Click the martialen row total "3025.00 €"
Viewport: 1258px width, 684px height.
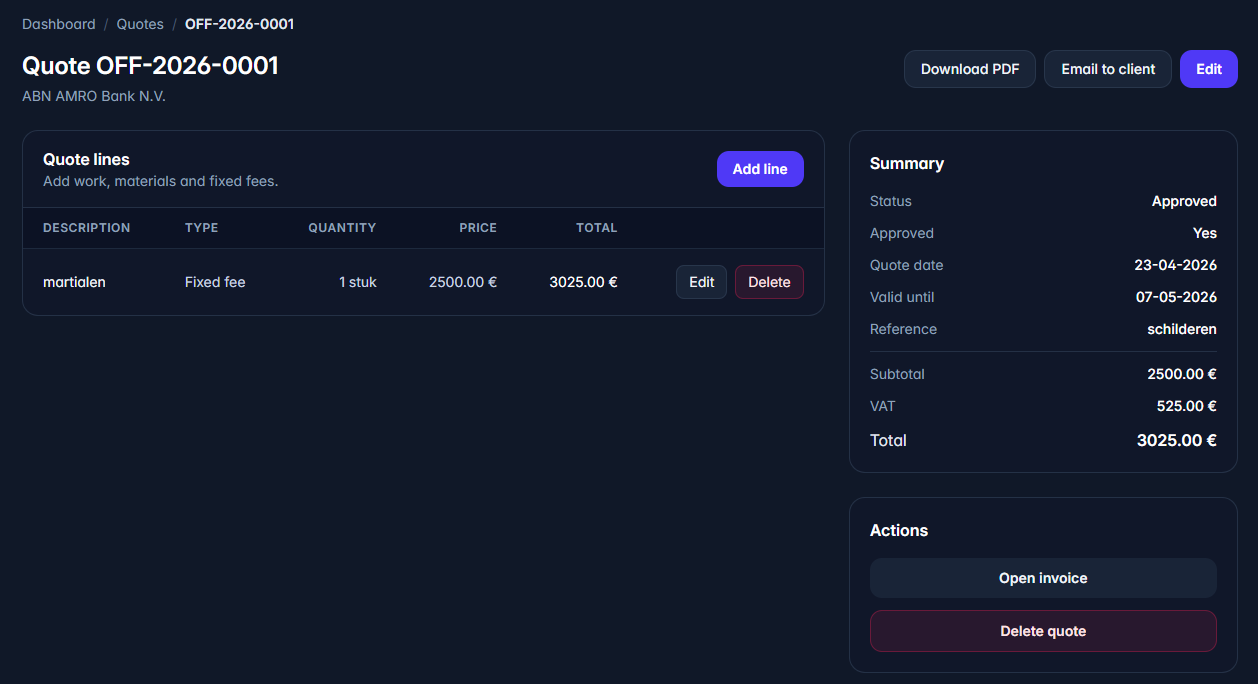click(583, 282)
